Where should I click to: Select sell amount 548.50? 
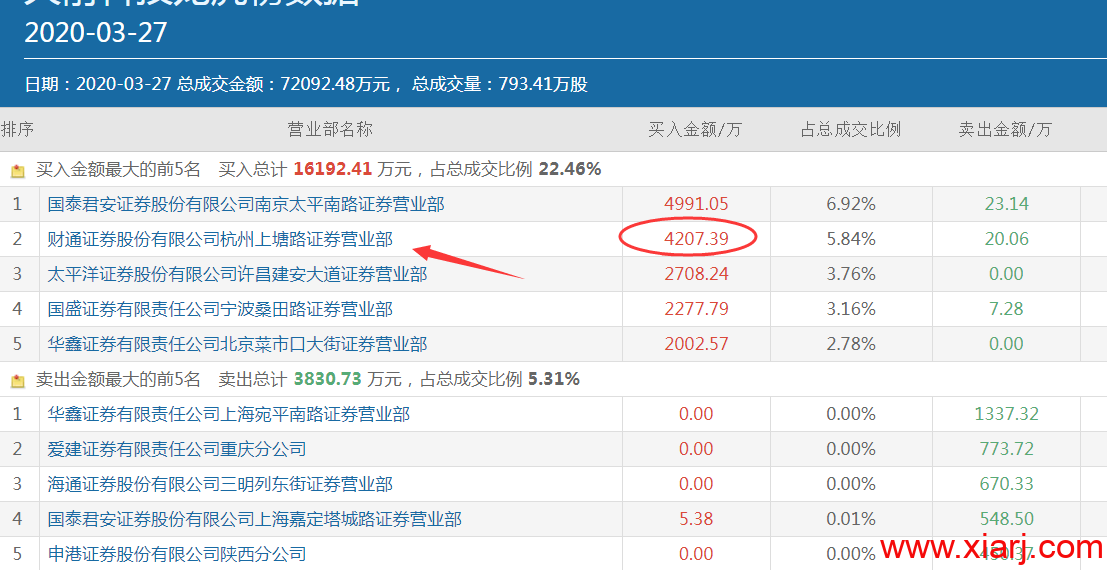point(1007,519)
